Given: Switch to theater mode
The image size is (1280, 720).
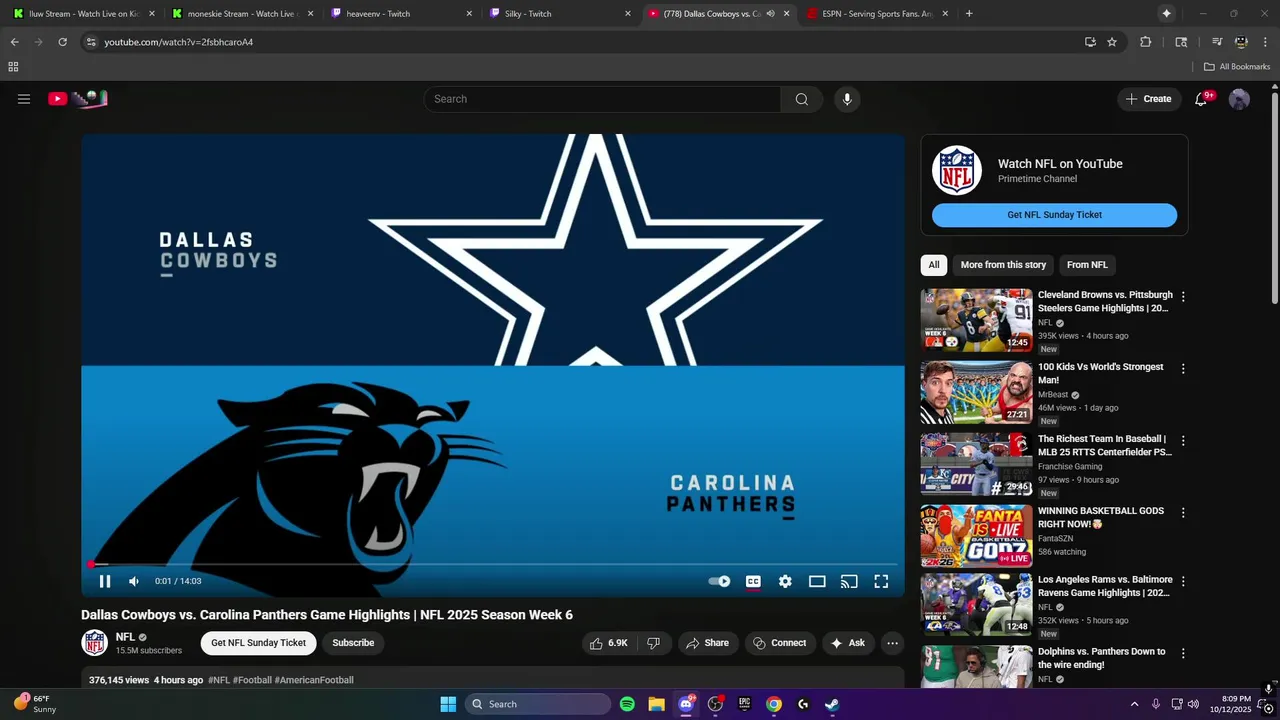Looking at the screenshot, I should coord(817,581).
